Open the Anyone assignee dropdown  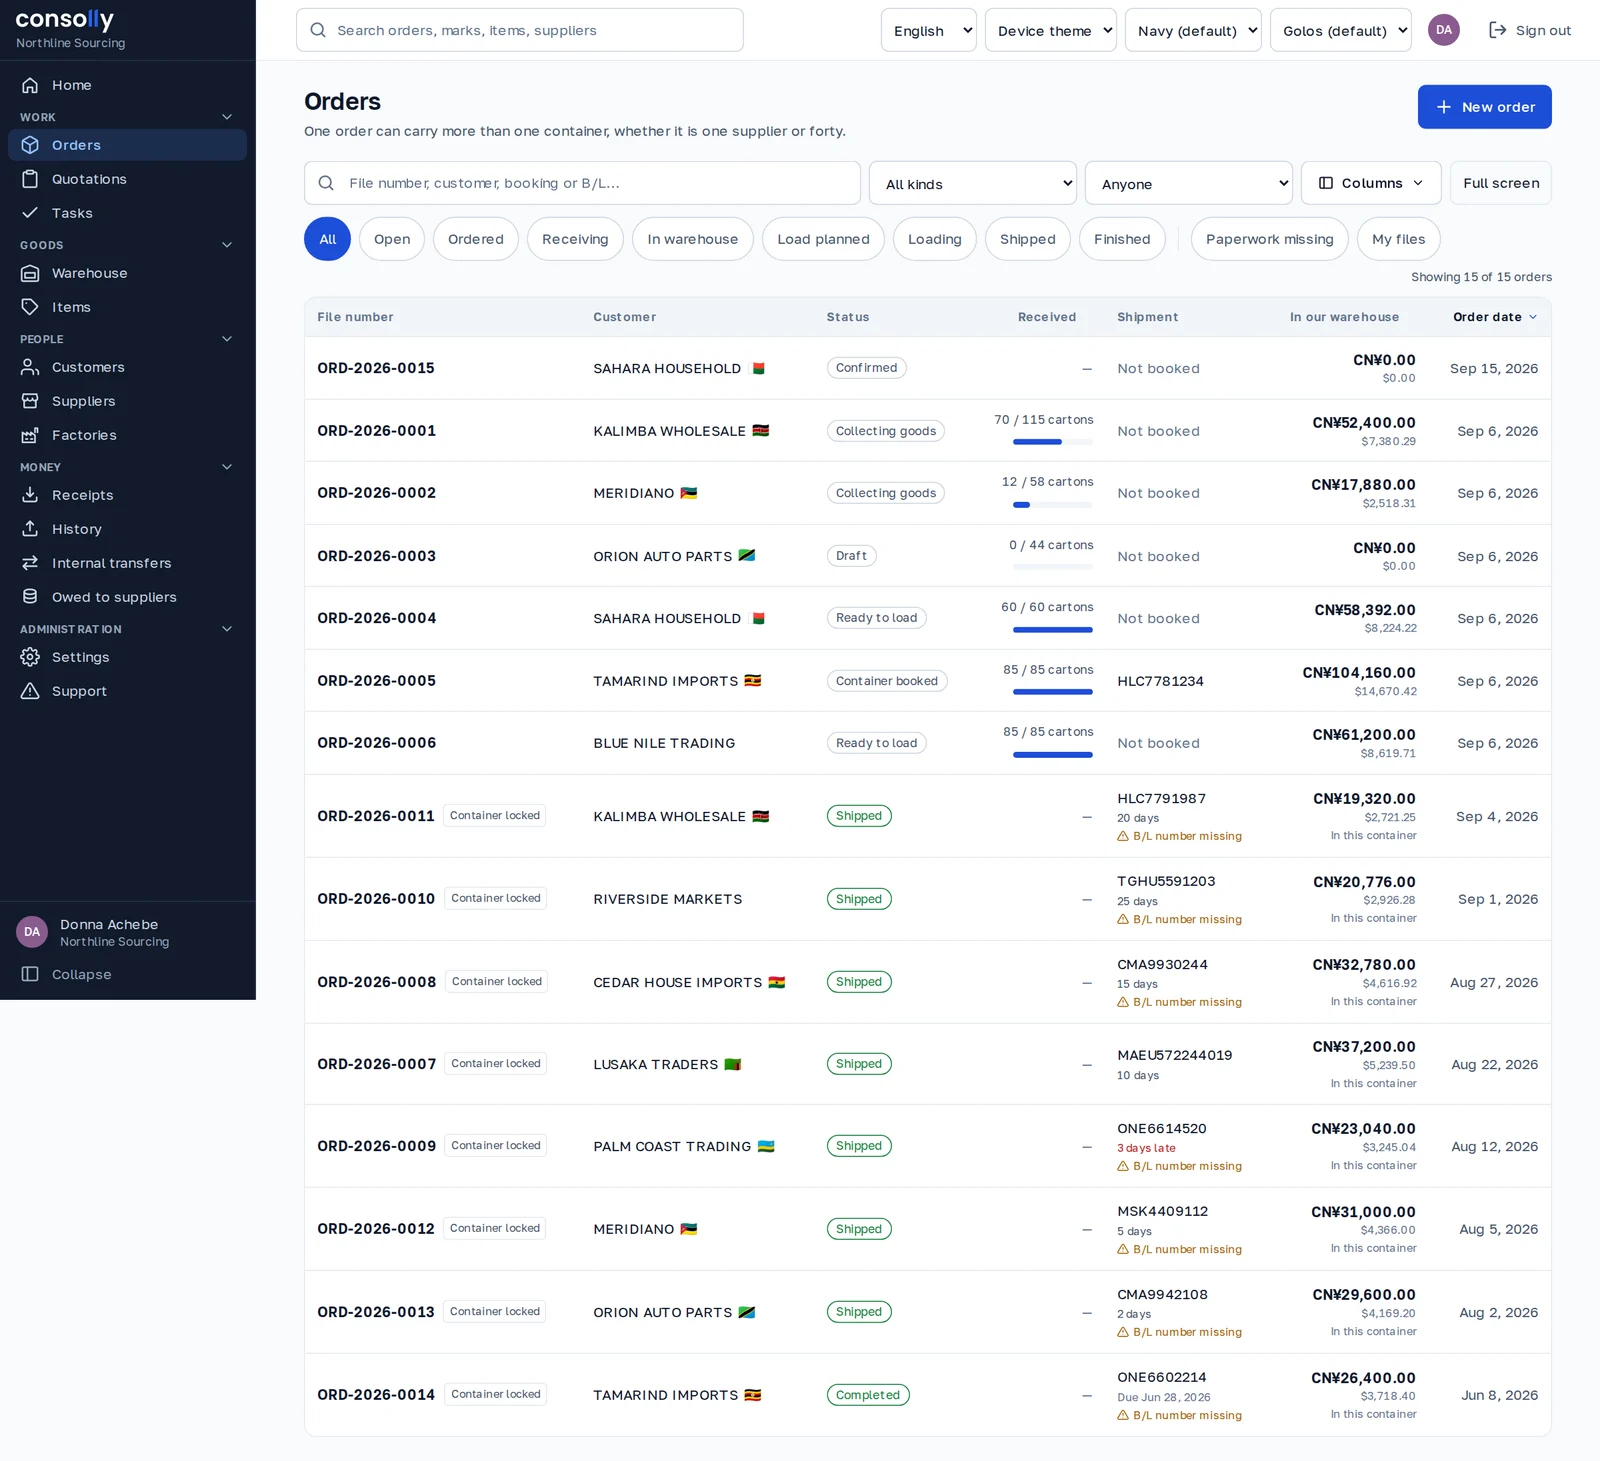pos(1189,183)
